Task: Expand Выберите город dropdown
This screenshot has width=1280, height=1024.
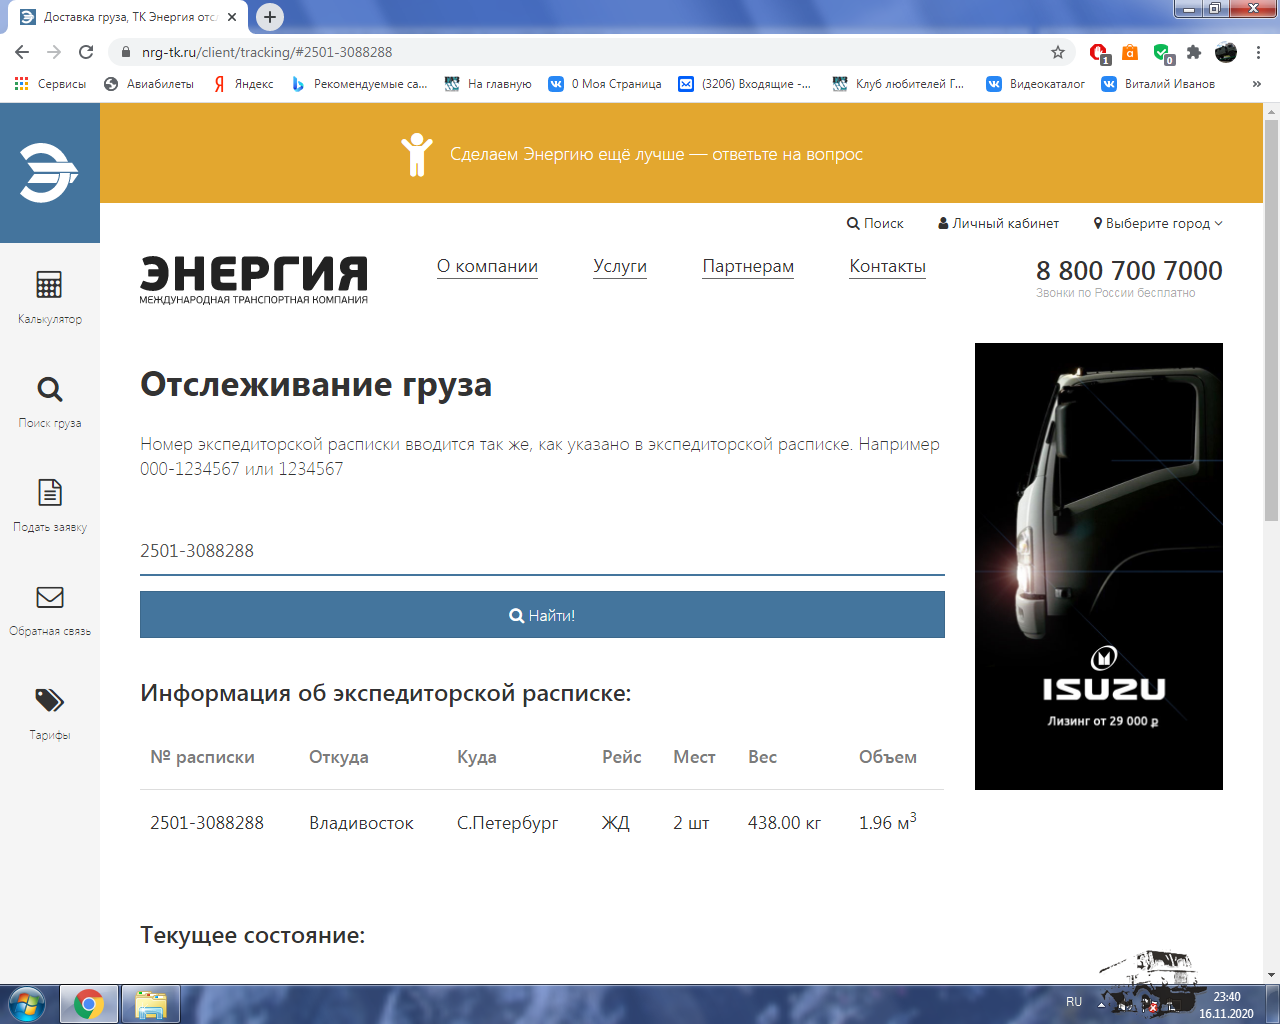Action: click(x=1158, y=223)
